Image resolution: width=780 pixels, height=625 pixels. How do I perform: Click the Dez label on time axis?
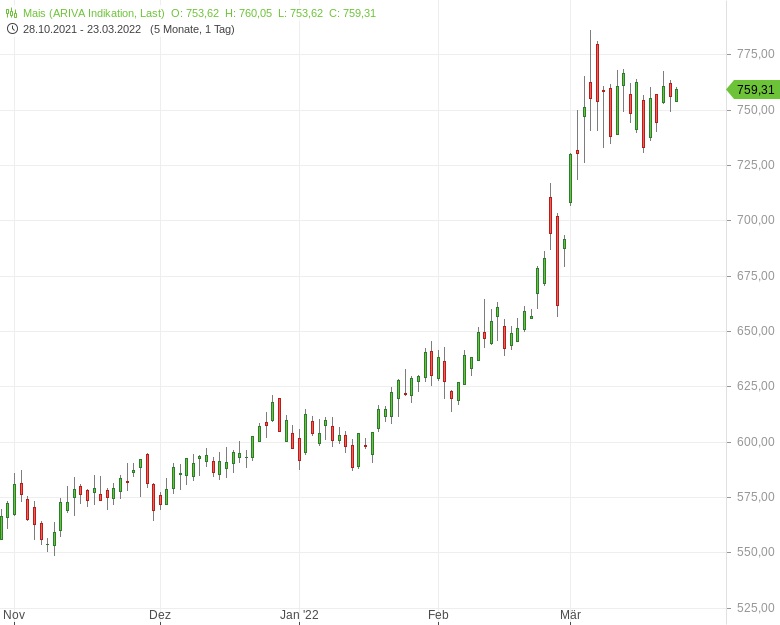(x=160, y=615)
